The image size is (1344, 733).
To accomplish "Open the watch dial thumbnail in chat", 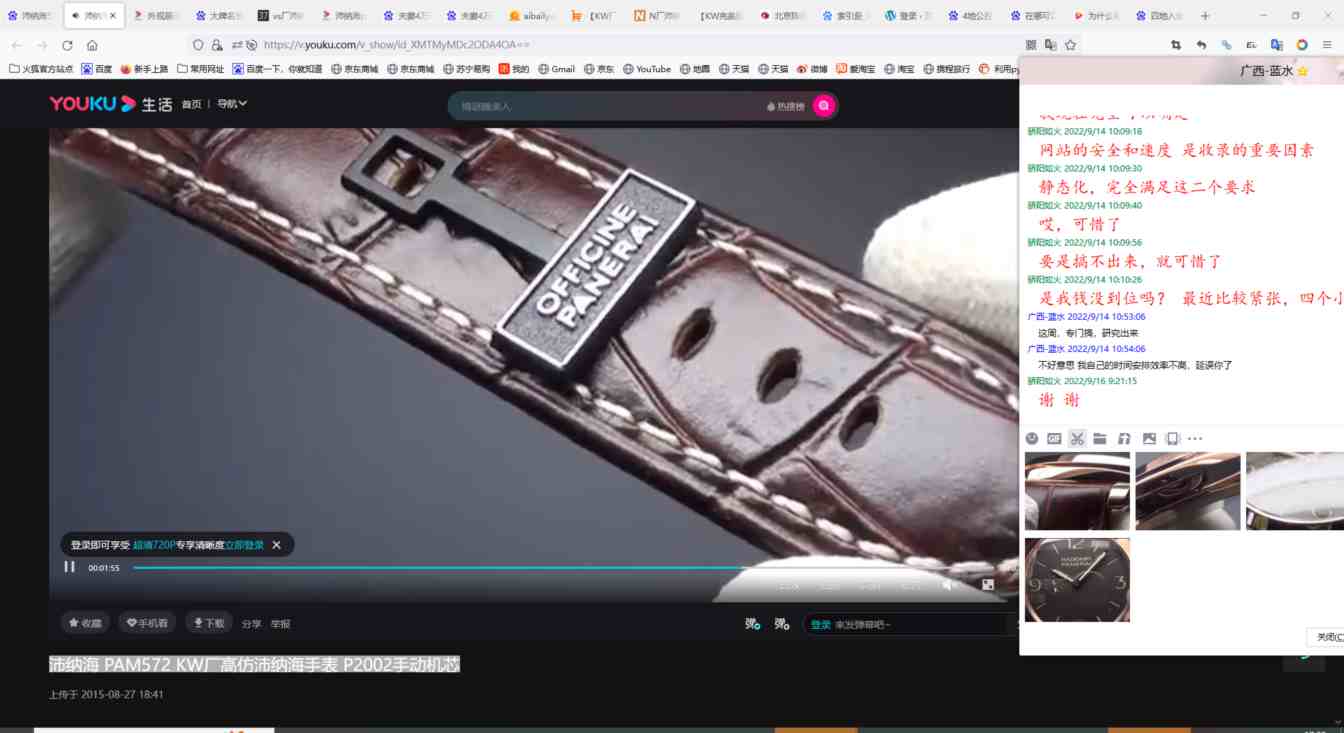I will pyautogui.click(x=1077, y=580).
